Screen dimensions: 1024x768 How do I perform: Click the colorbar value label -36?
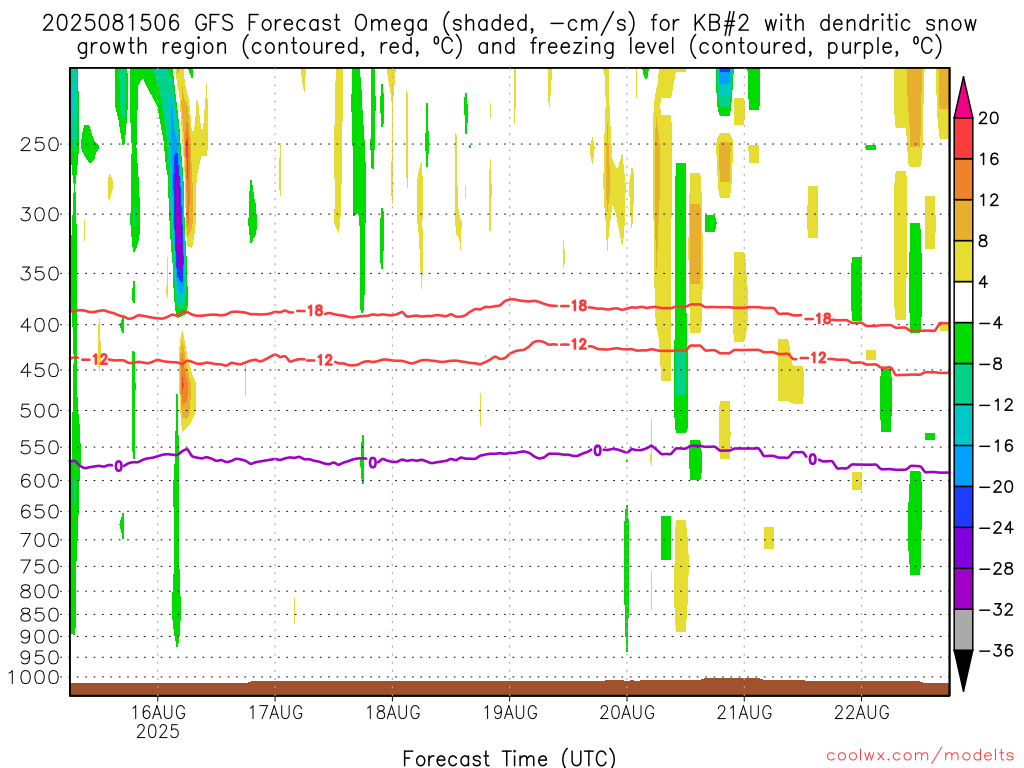[x=996, y=650]
